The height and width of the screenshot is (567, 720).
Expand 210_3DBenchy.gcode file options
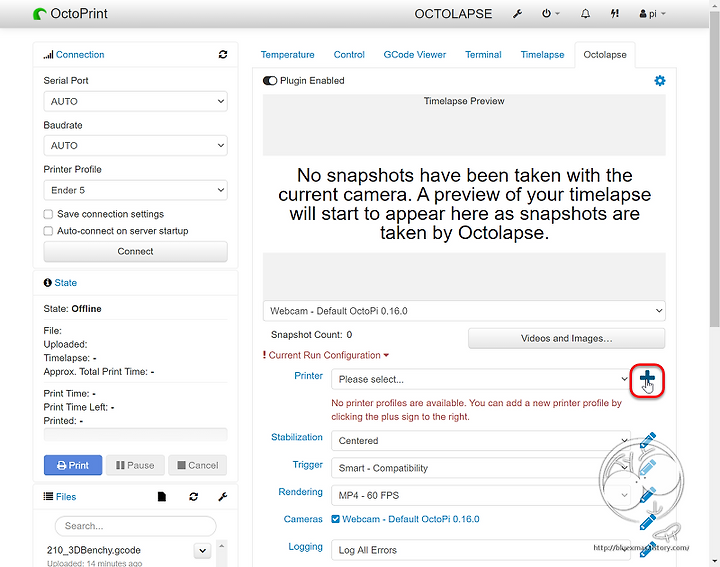tap(202, 550)
